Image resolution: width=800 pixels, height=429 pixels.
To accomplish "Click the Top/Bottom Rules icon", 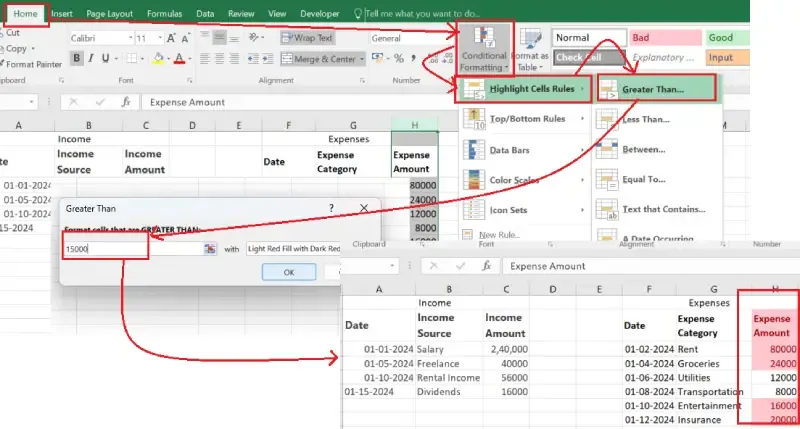I will (x=473, y=119).
